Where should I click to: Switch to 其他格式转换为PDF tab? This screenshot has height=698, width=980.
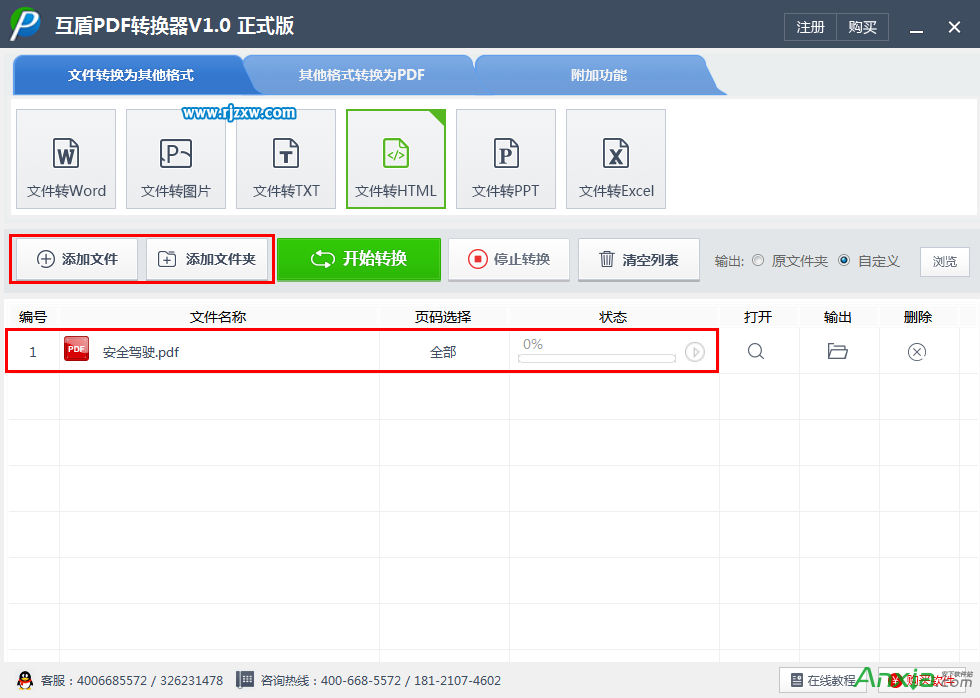(361, 75)
